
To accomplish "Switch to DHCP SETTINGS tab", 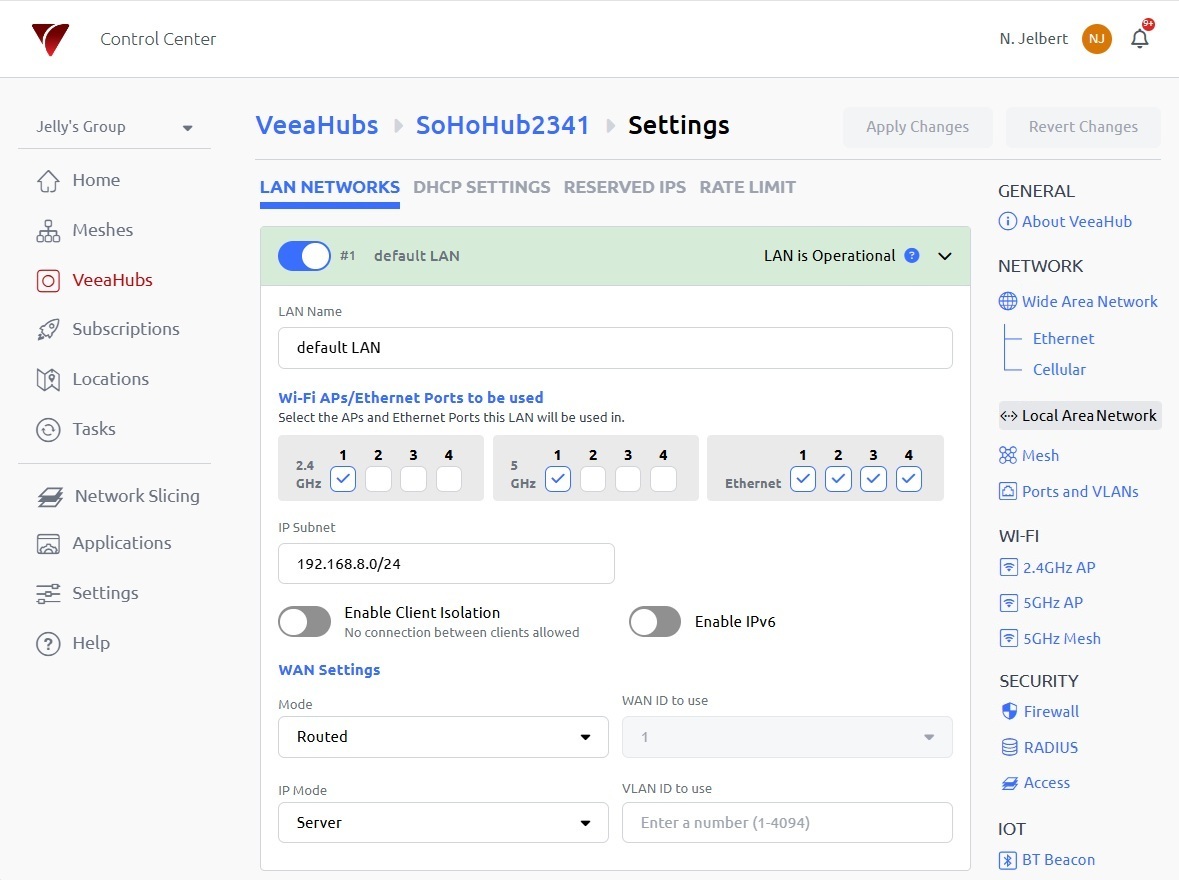I will click(x=481, y=187).
